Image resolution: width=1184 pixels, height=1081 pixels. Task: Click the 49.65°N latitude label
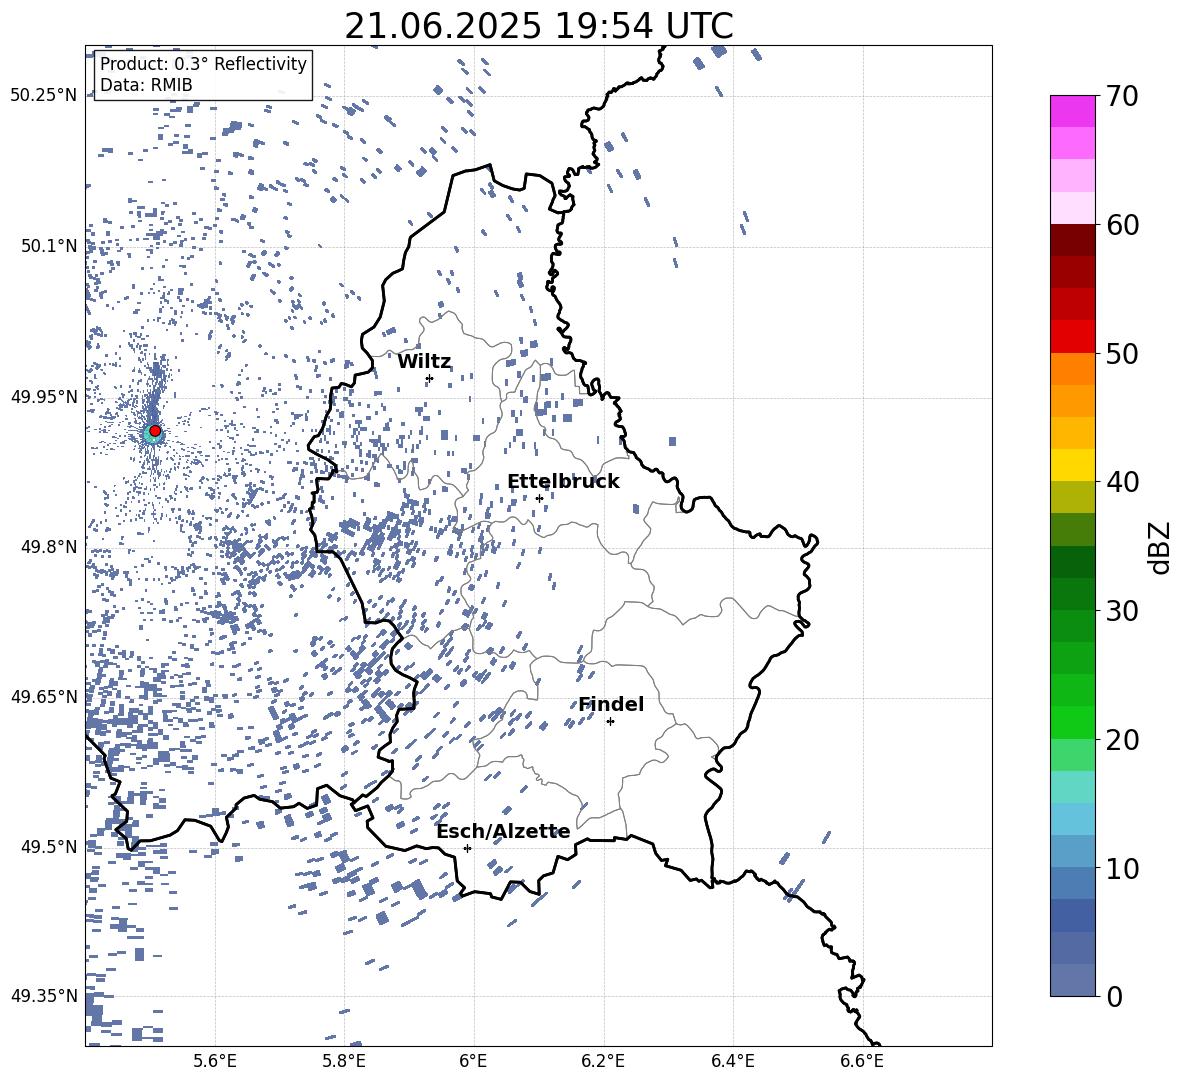44,696
